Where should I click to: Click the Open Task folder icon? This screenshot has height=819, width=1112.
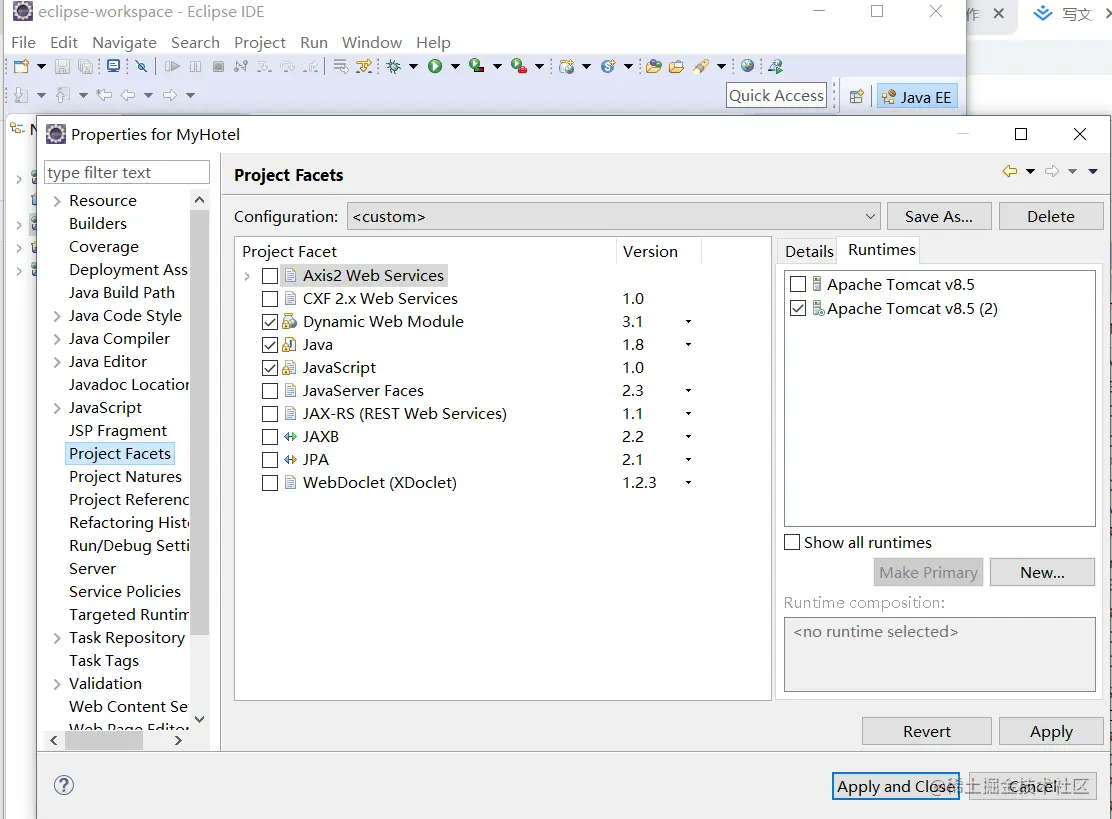(x=677, y=66)
